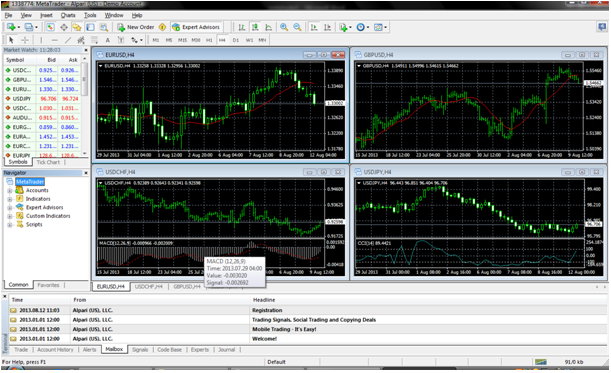
Task: Open the Profiles toolbar icon
Action: pyautogui.click(x=28, y=27)
